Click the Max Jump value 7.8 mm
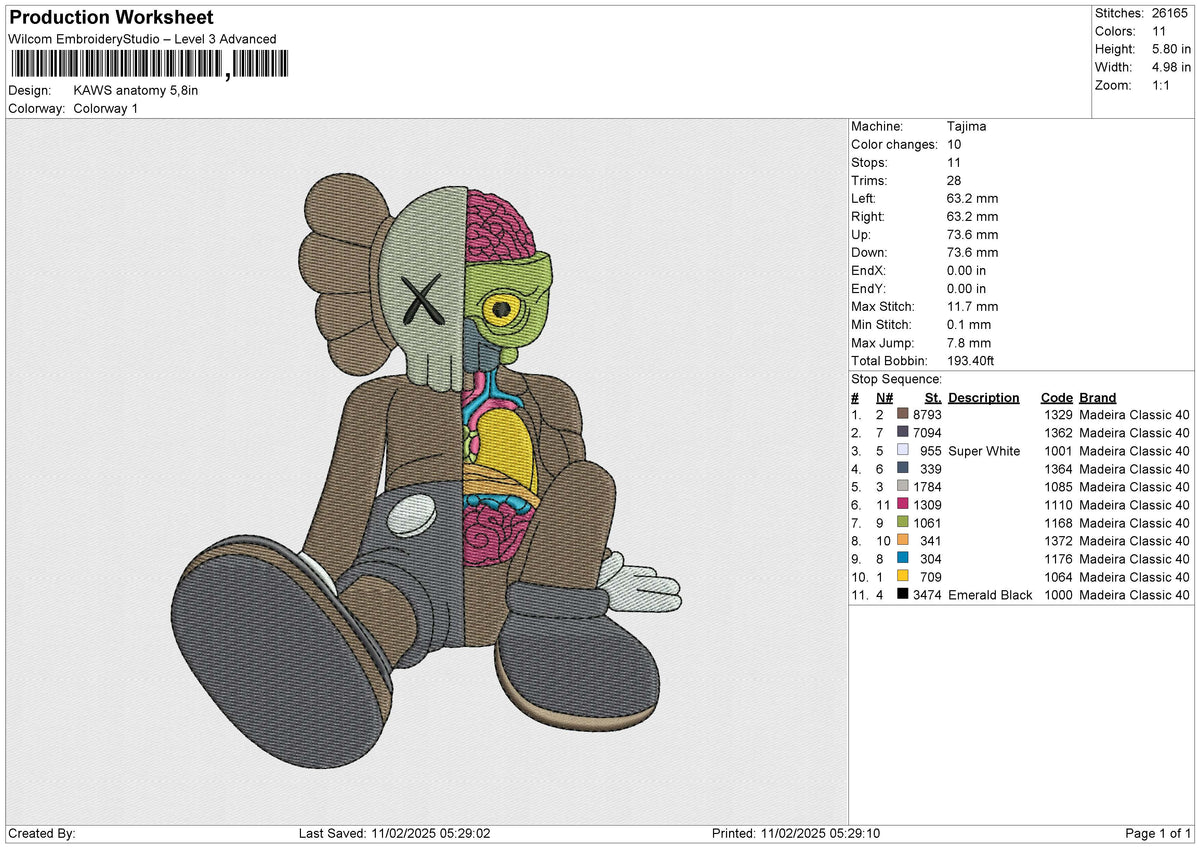The width and height of the screenshot is (1200, 848). [969, 342]
